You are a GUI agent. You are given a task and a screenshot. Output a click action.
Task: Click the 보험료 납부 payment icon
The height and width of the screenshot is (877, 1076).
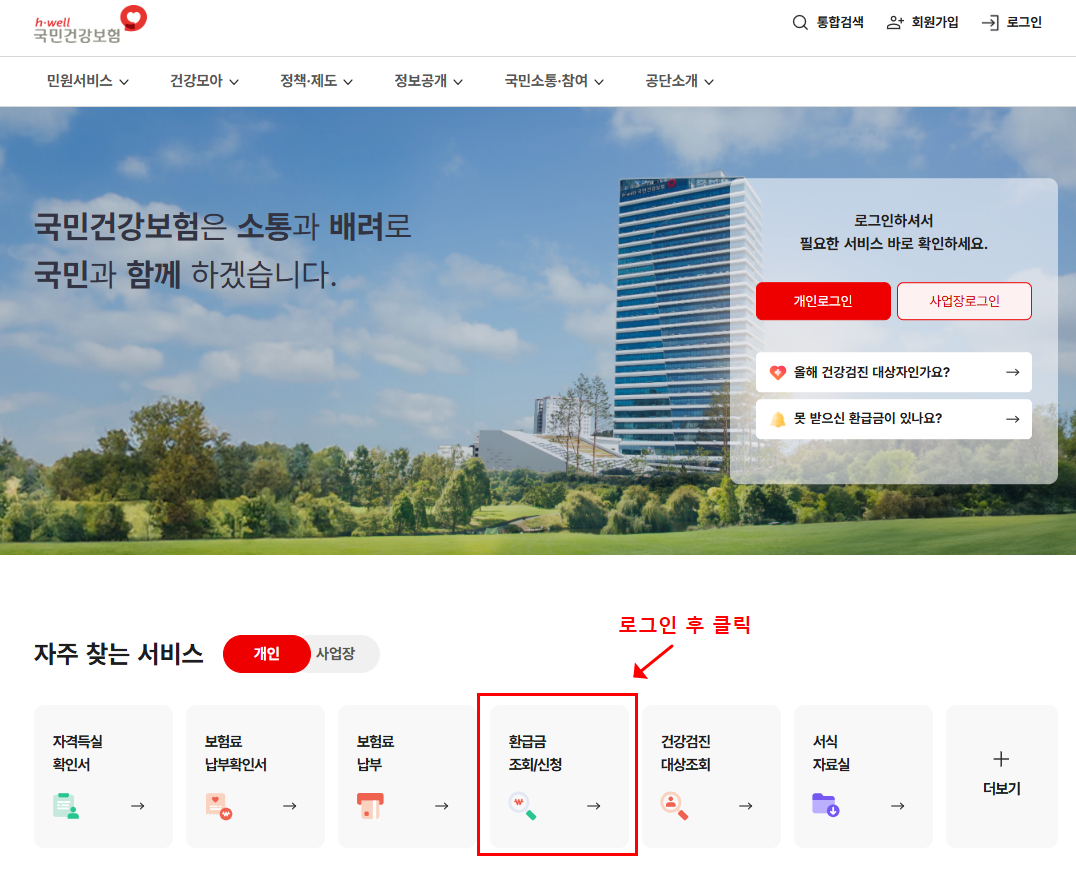370,806
